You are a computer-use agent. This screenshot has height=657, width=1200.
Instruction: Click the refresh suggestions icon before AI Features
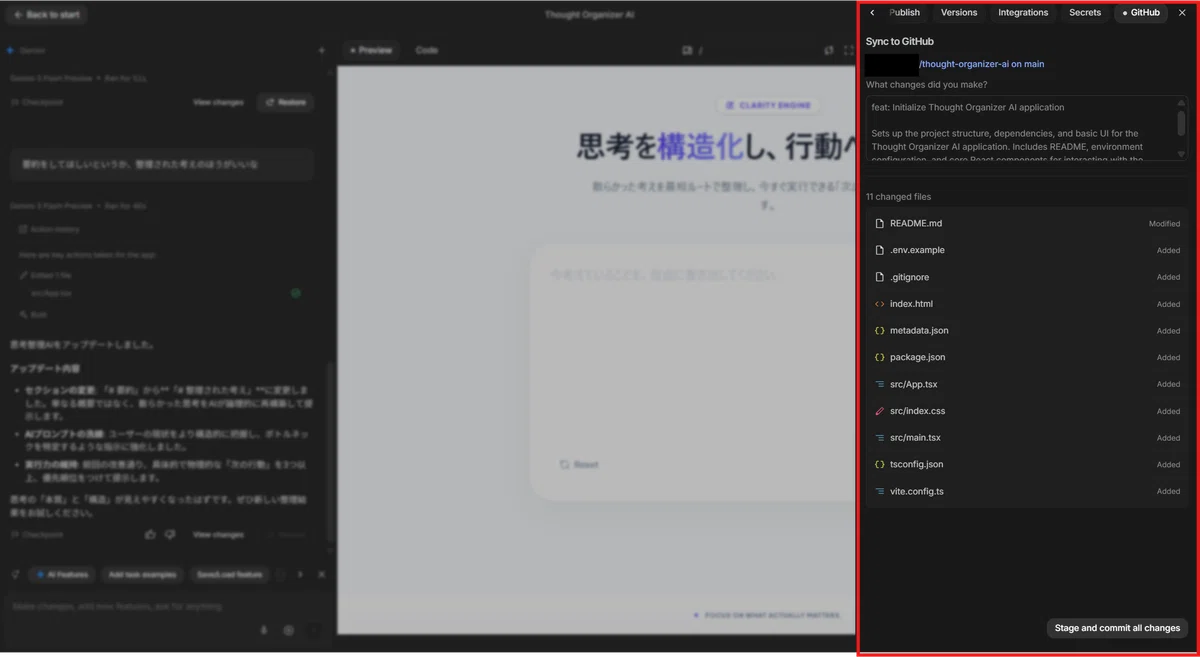[x=15, y=575]
